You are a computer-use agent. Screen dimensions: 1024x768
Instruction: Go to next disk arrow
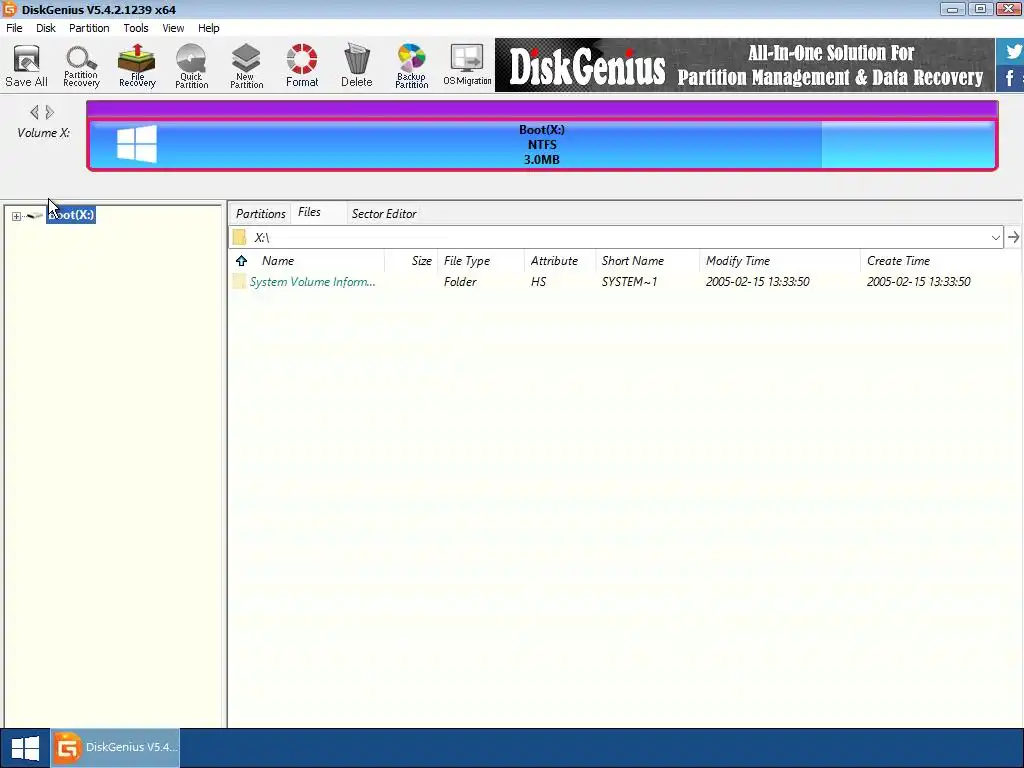point(50,112)
